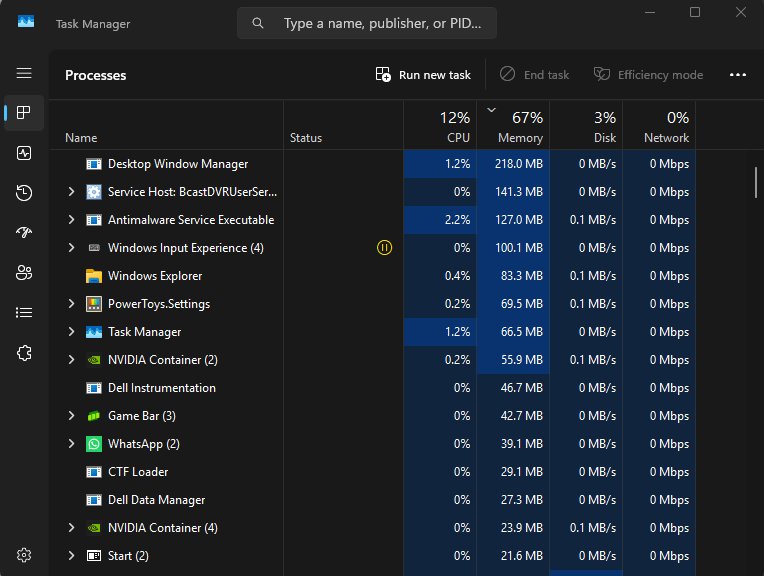The width and height of the screenshot is (764, 576).
Task: Click the CTF Loader icon
Action: [94, 472]
